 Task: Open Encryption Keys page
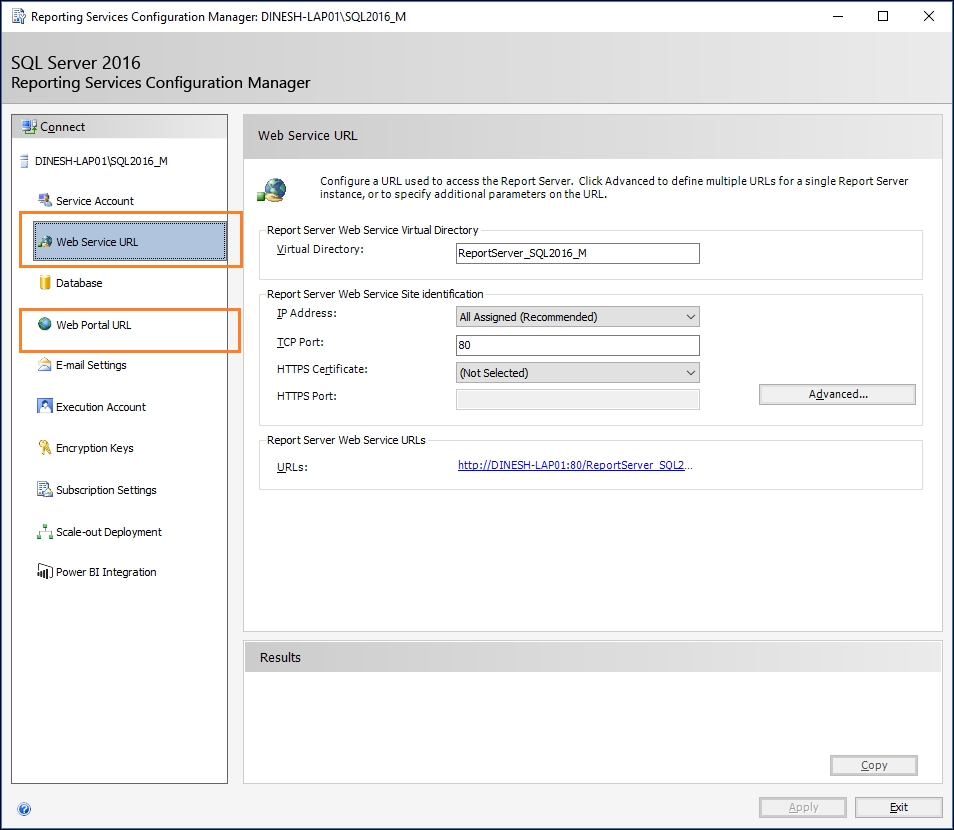point(95,448)
